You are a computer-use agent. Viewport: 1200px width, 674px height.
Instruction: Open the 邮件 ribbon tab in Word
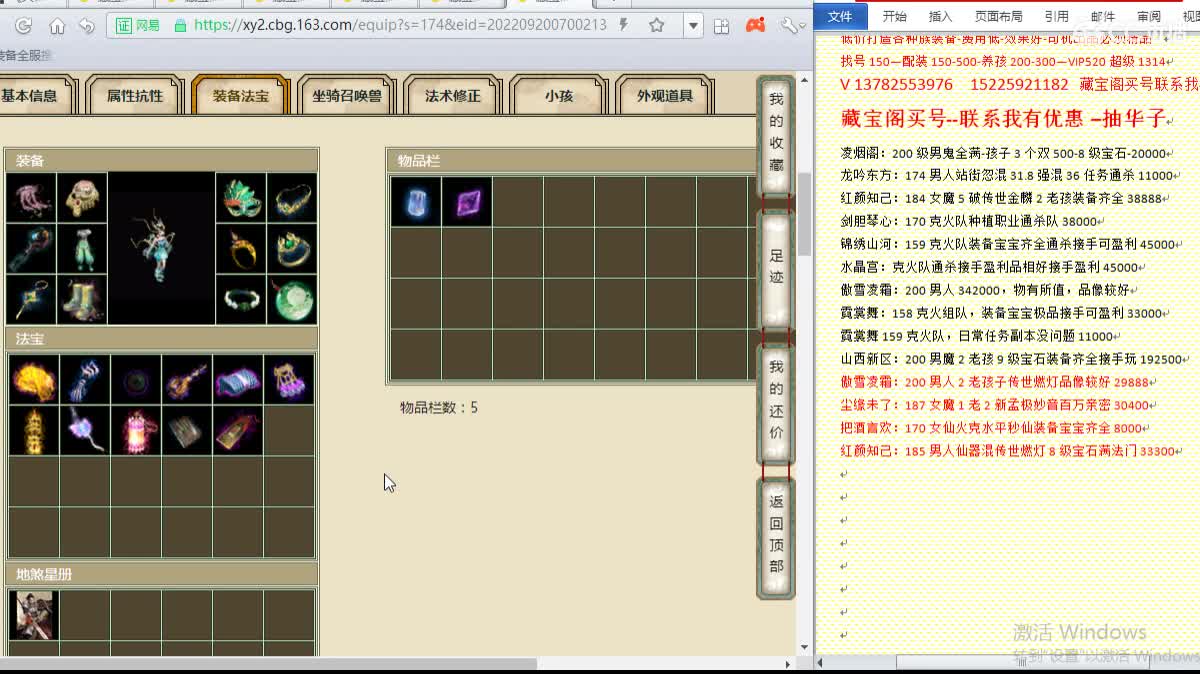pos(1103,16)
